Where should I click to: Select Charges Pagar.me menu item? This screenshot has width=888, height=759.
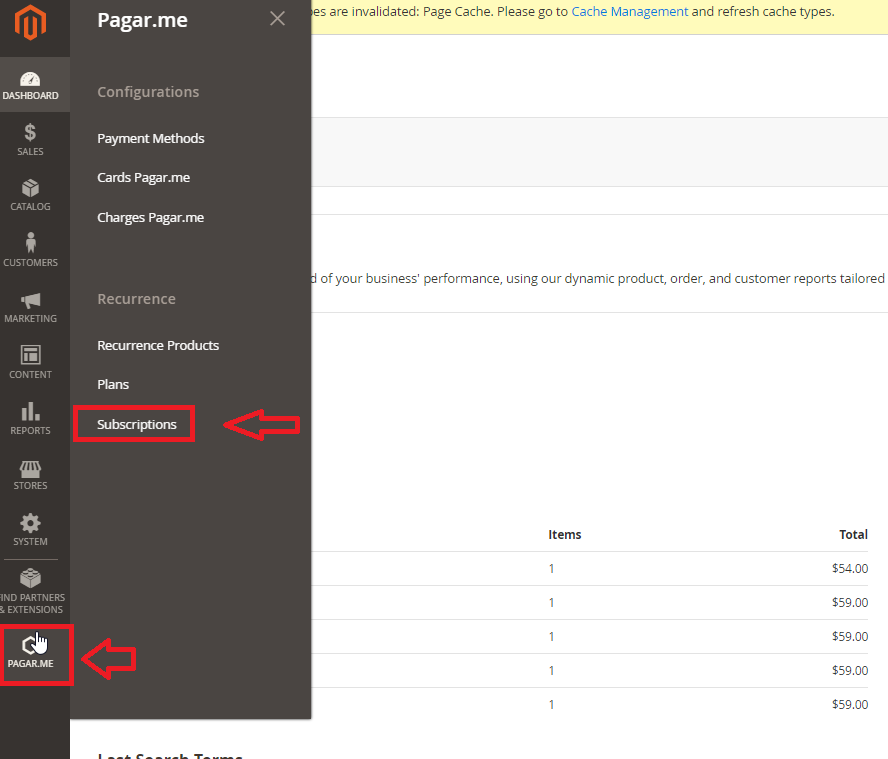151,218
